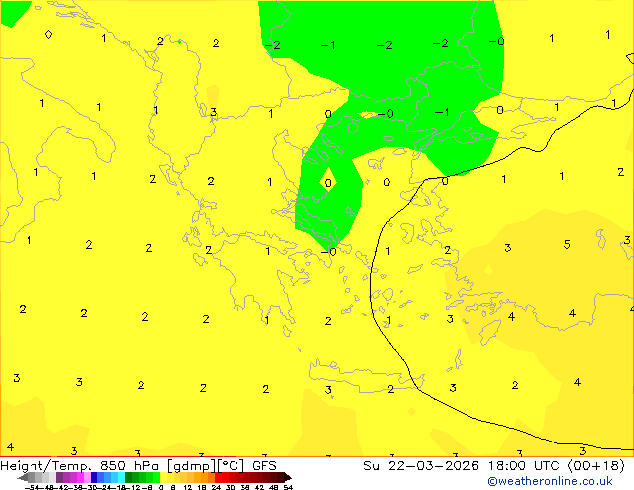Click the legend label 12
The height and width of the screenshot is (490, 634).
click(188, 488)
